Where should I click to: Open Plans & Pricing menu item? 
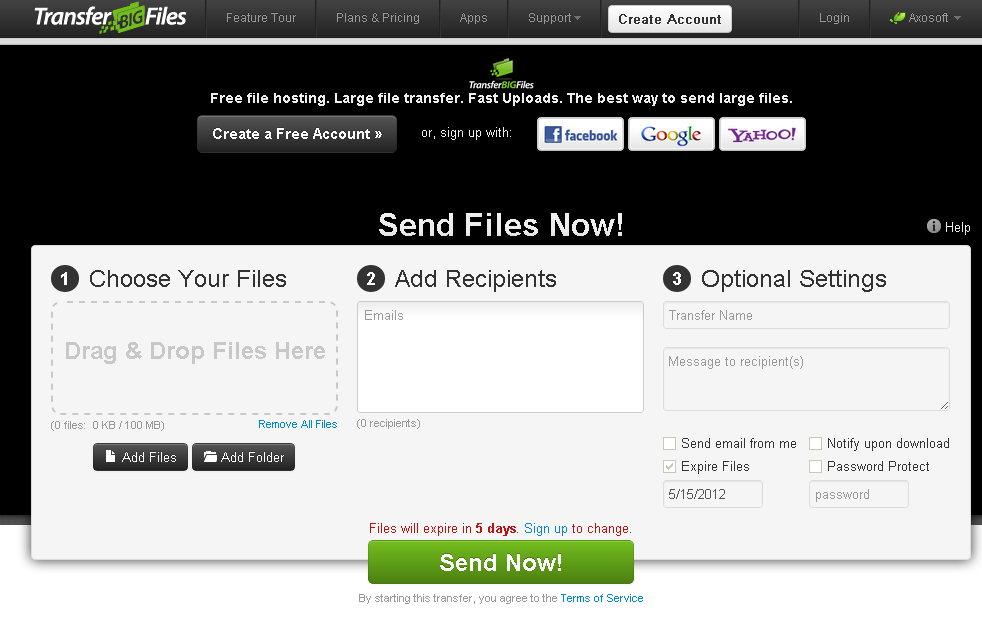click(378, 18)
